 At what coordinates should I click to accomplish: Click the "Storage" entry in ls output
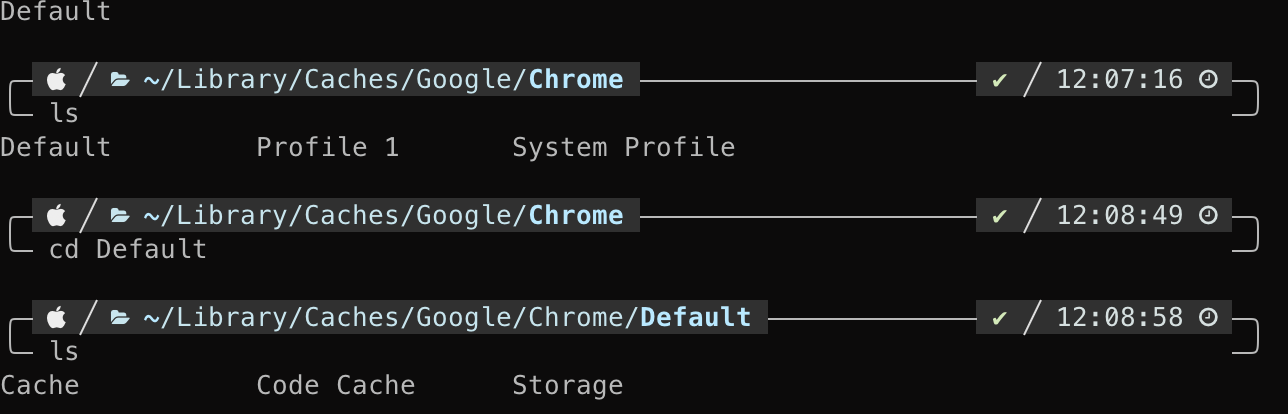568,386
